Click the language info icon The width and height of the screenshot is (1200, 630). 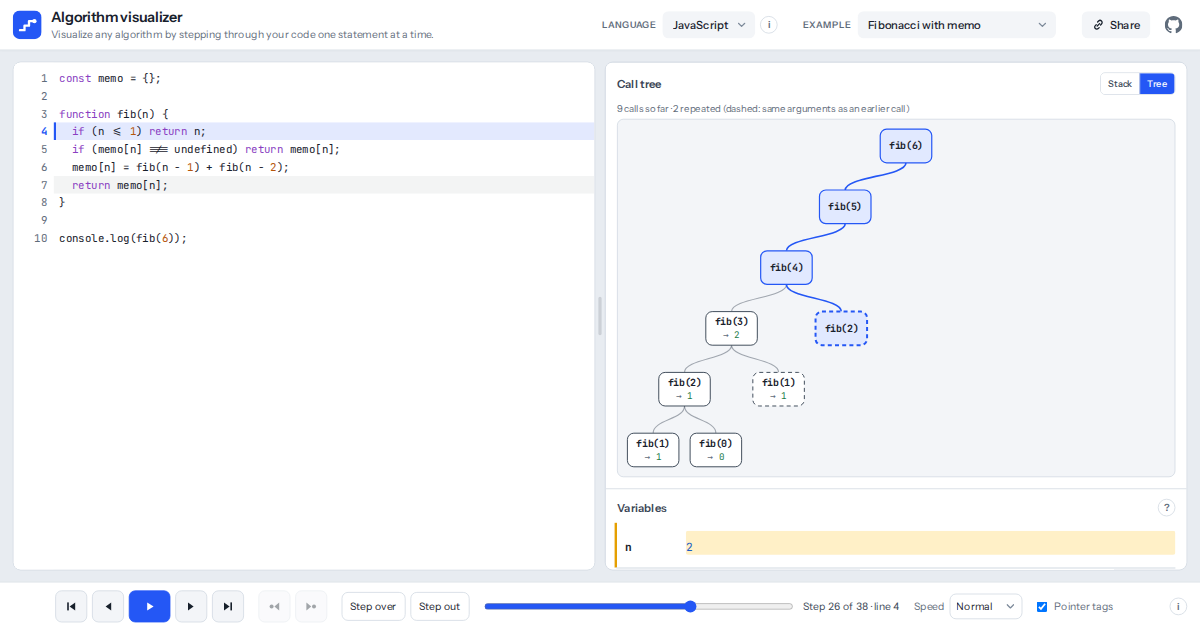[769, 25]
